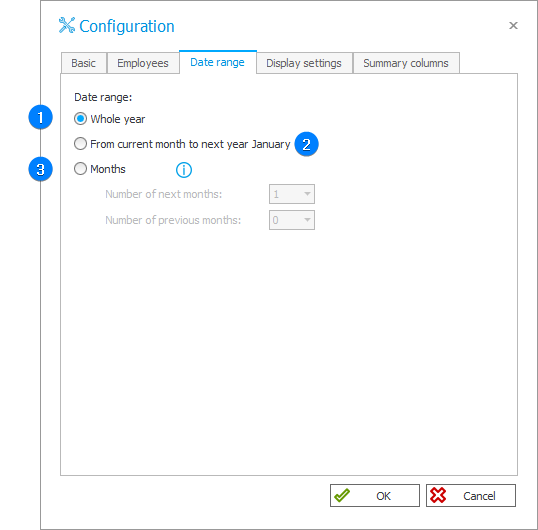The image size is (538, 530).
Task: Close the Configuration dialog
Action: click(513, 25)
